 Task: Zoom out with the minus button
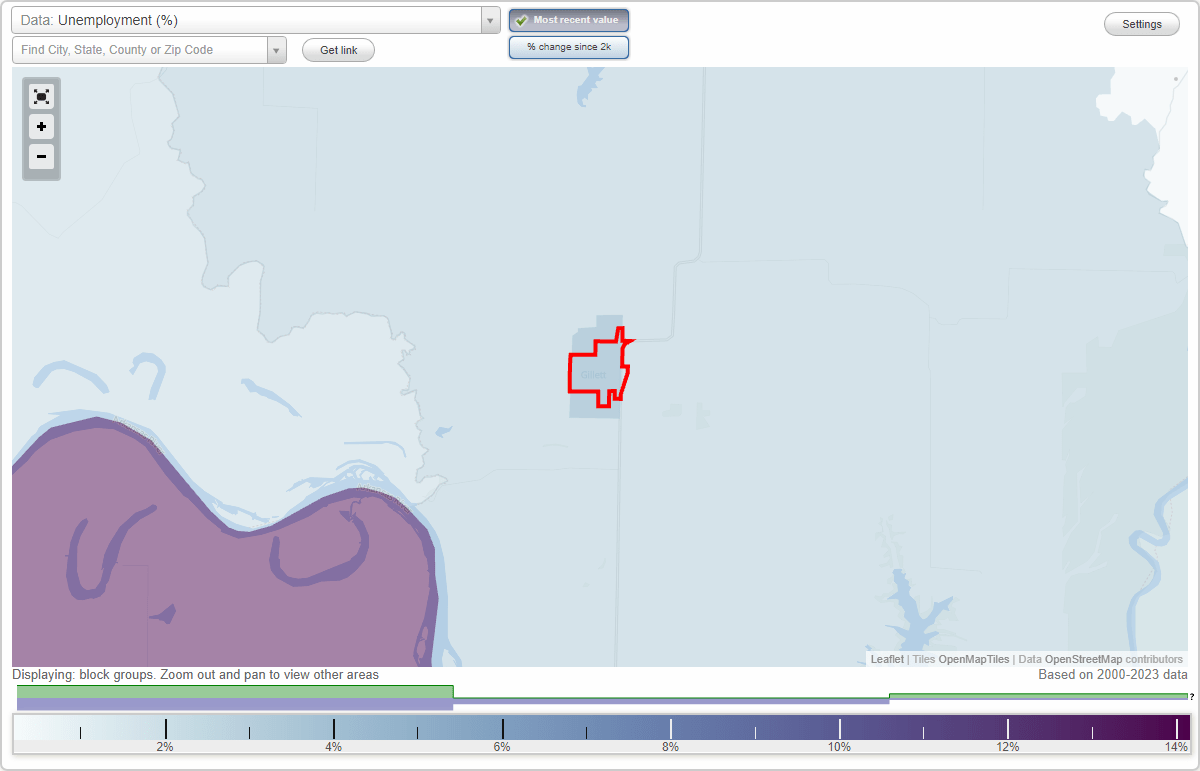[41, 156]
